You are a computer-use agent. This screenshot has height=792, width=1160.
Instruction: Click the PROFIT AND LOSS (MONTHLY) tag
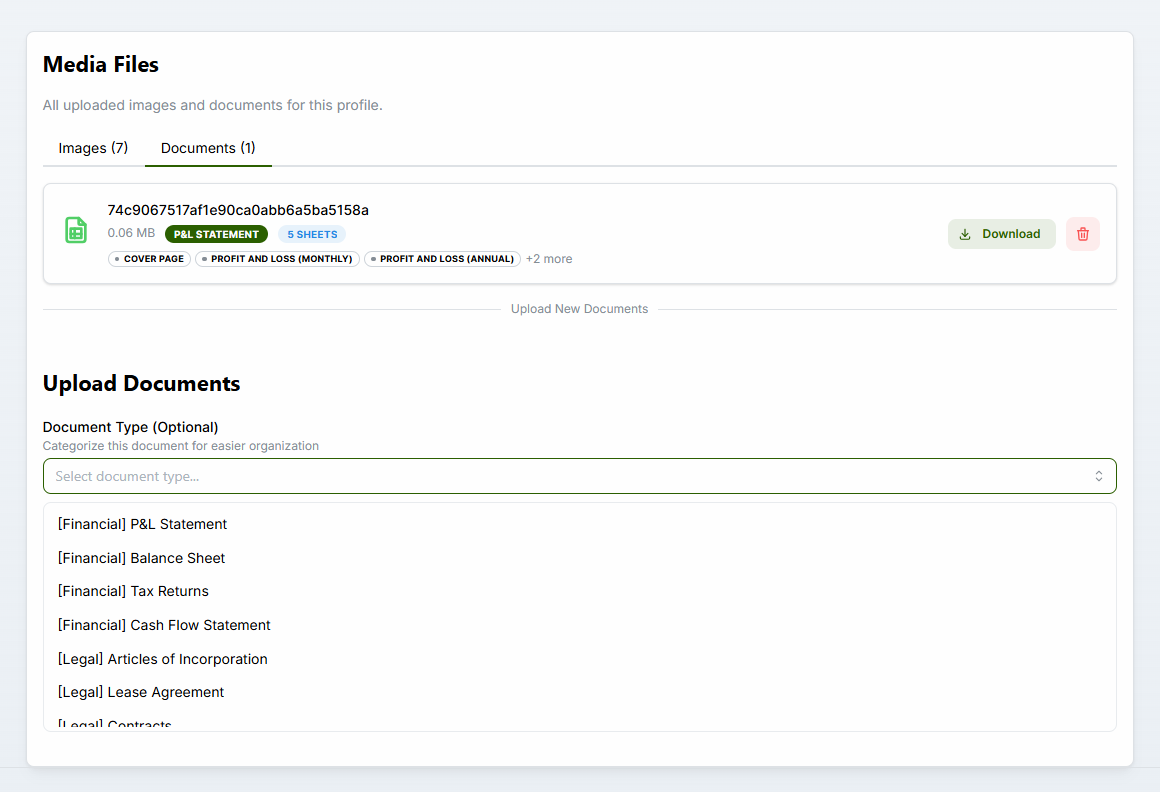(277, 258)
